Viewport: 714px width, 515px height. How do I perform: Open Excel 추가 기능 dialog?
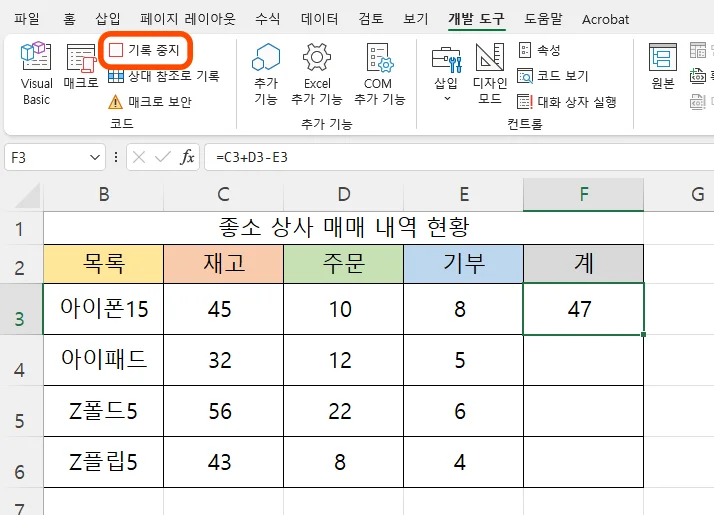click(317, 74)
